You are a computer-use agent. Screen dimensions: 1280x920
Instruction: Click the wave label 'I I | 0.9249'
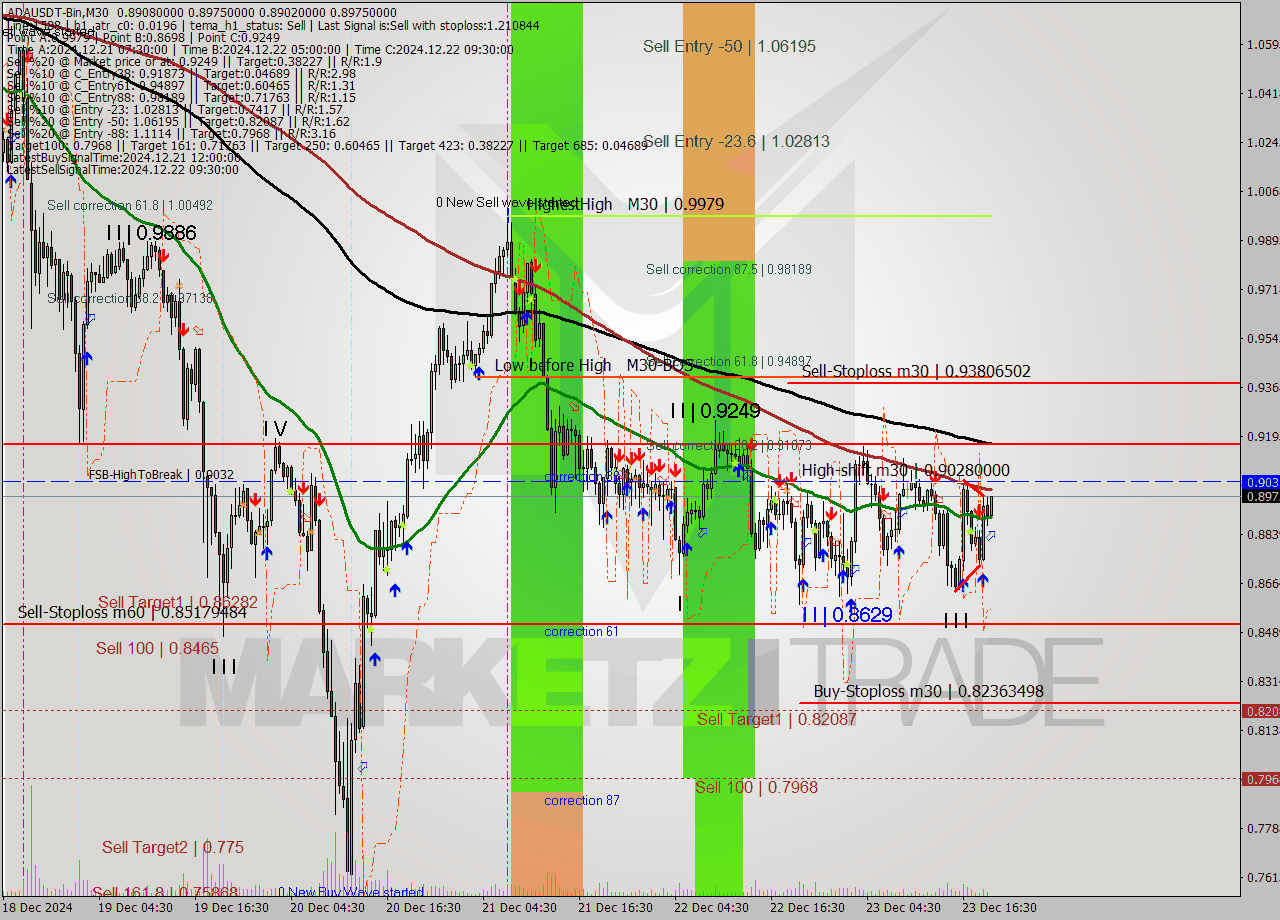pos(715,411)
